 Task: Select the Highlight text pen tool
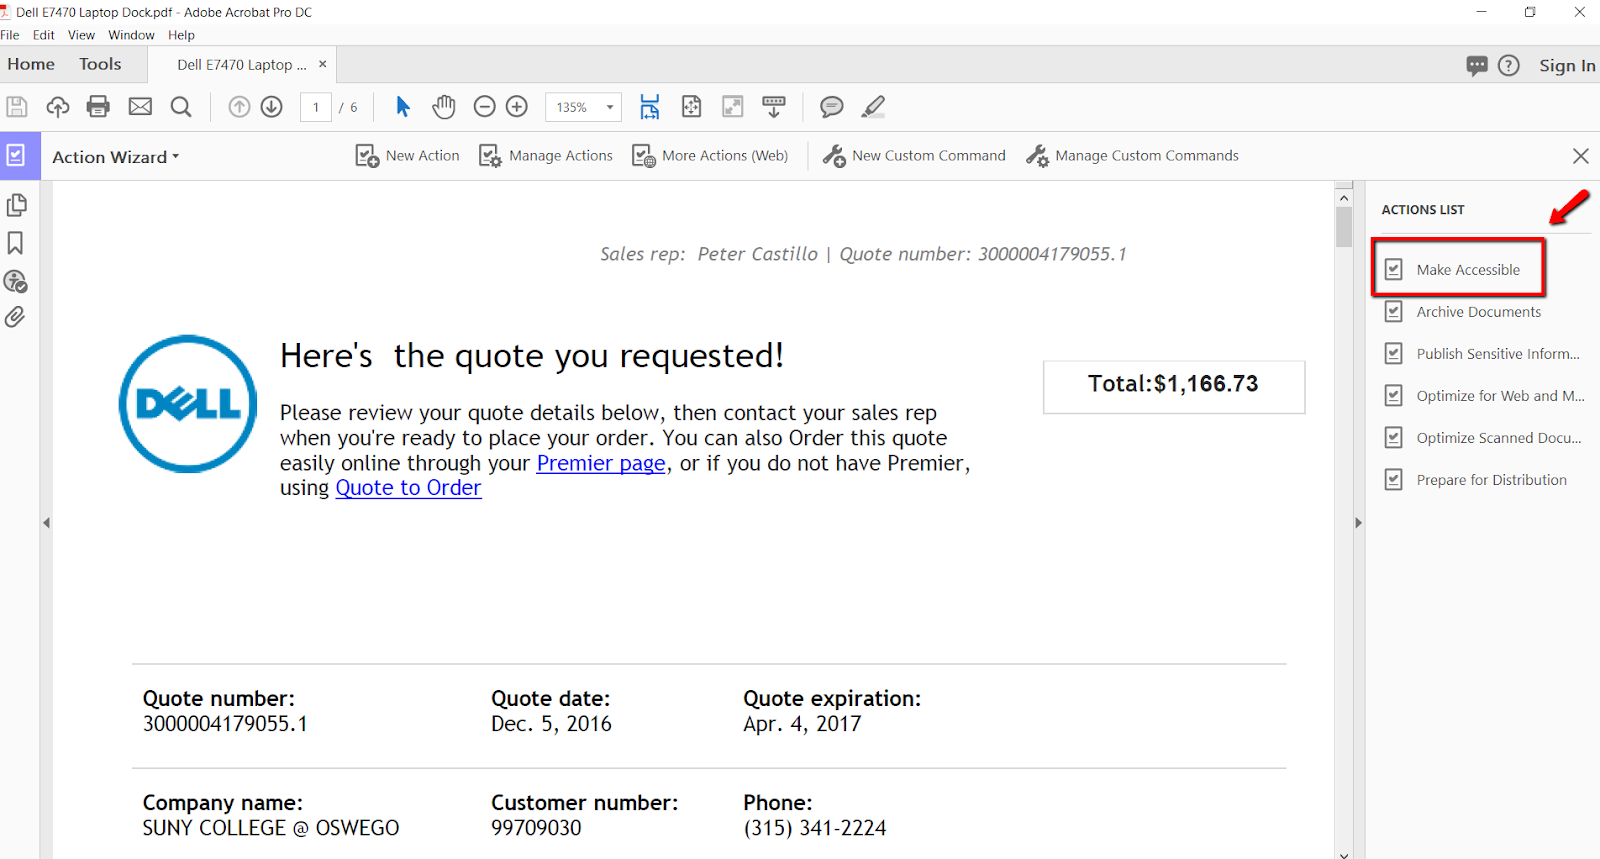pos(873,107)
